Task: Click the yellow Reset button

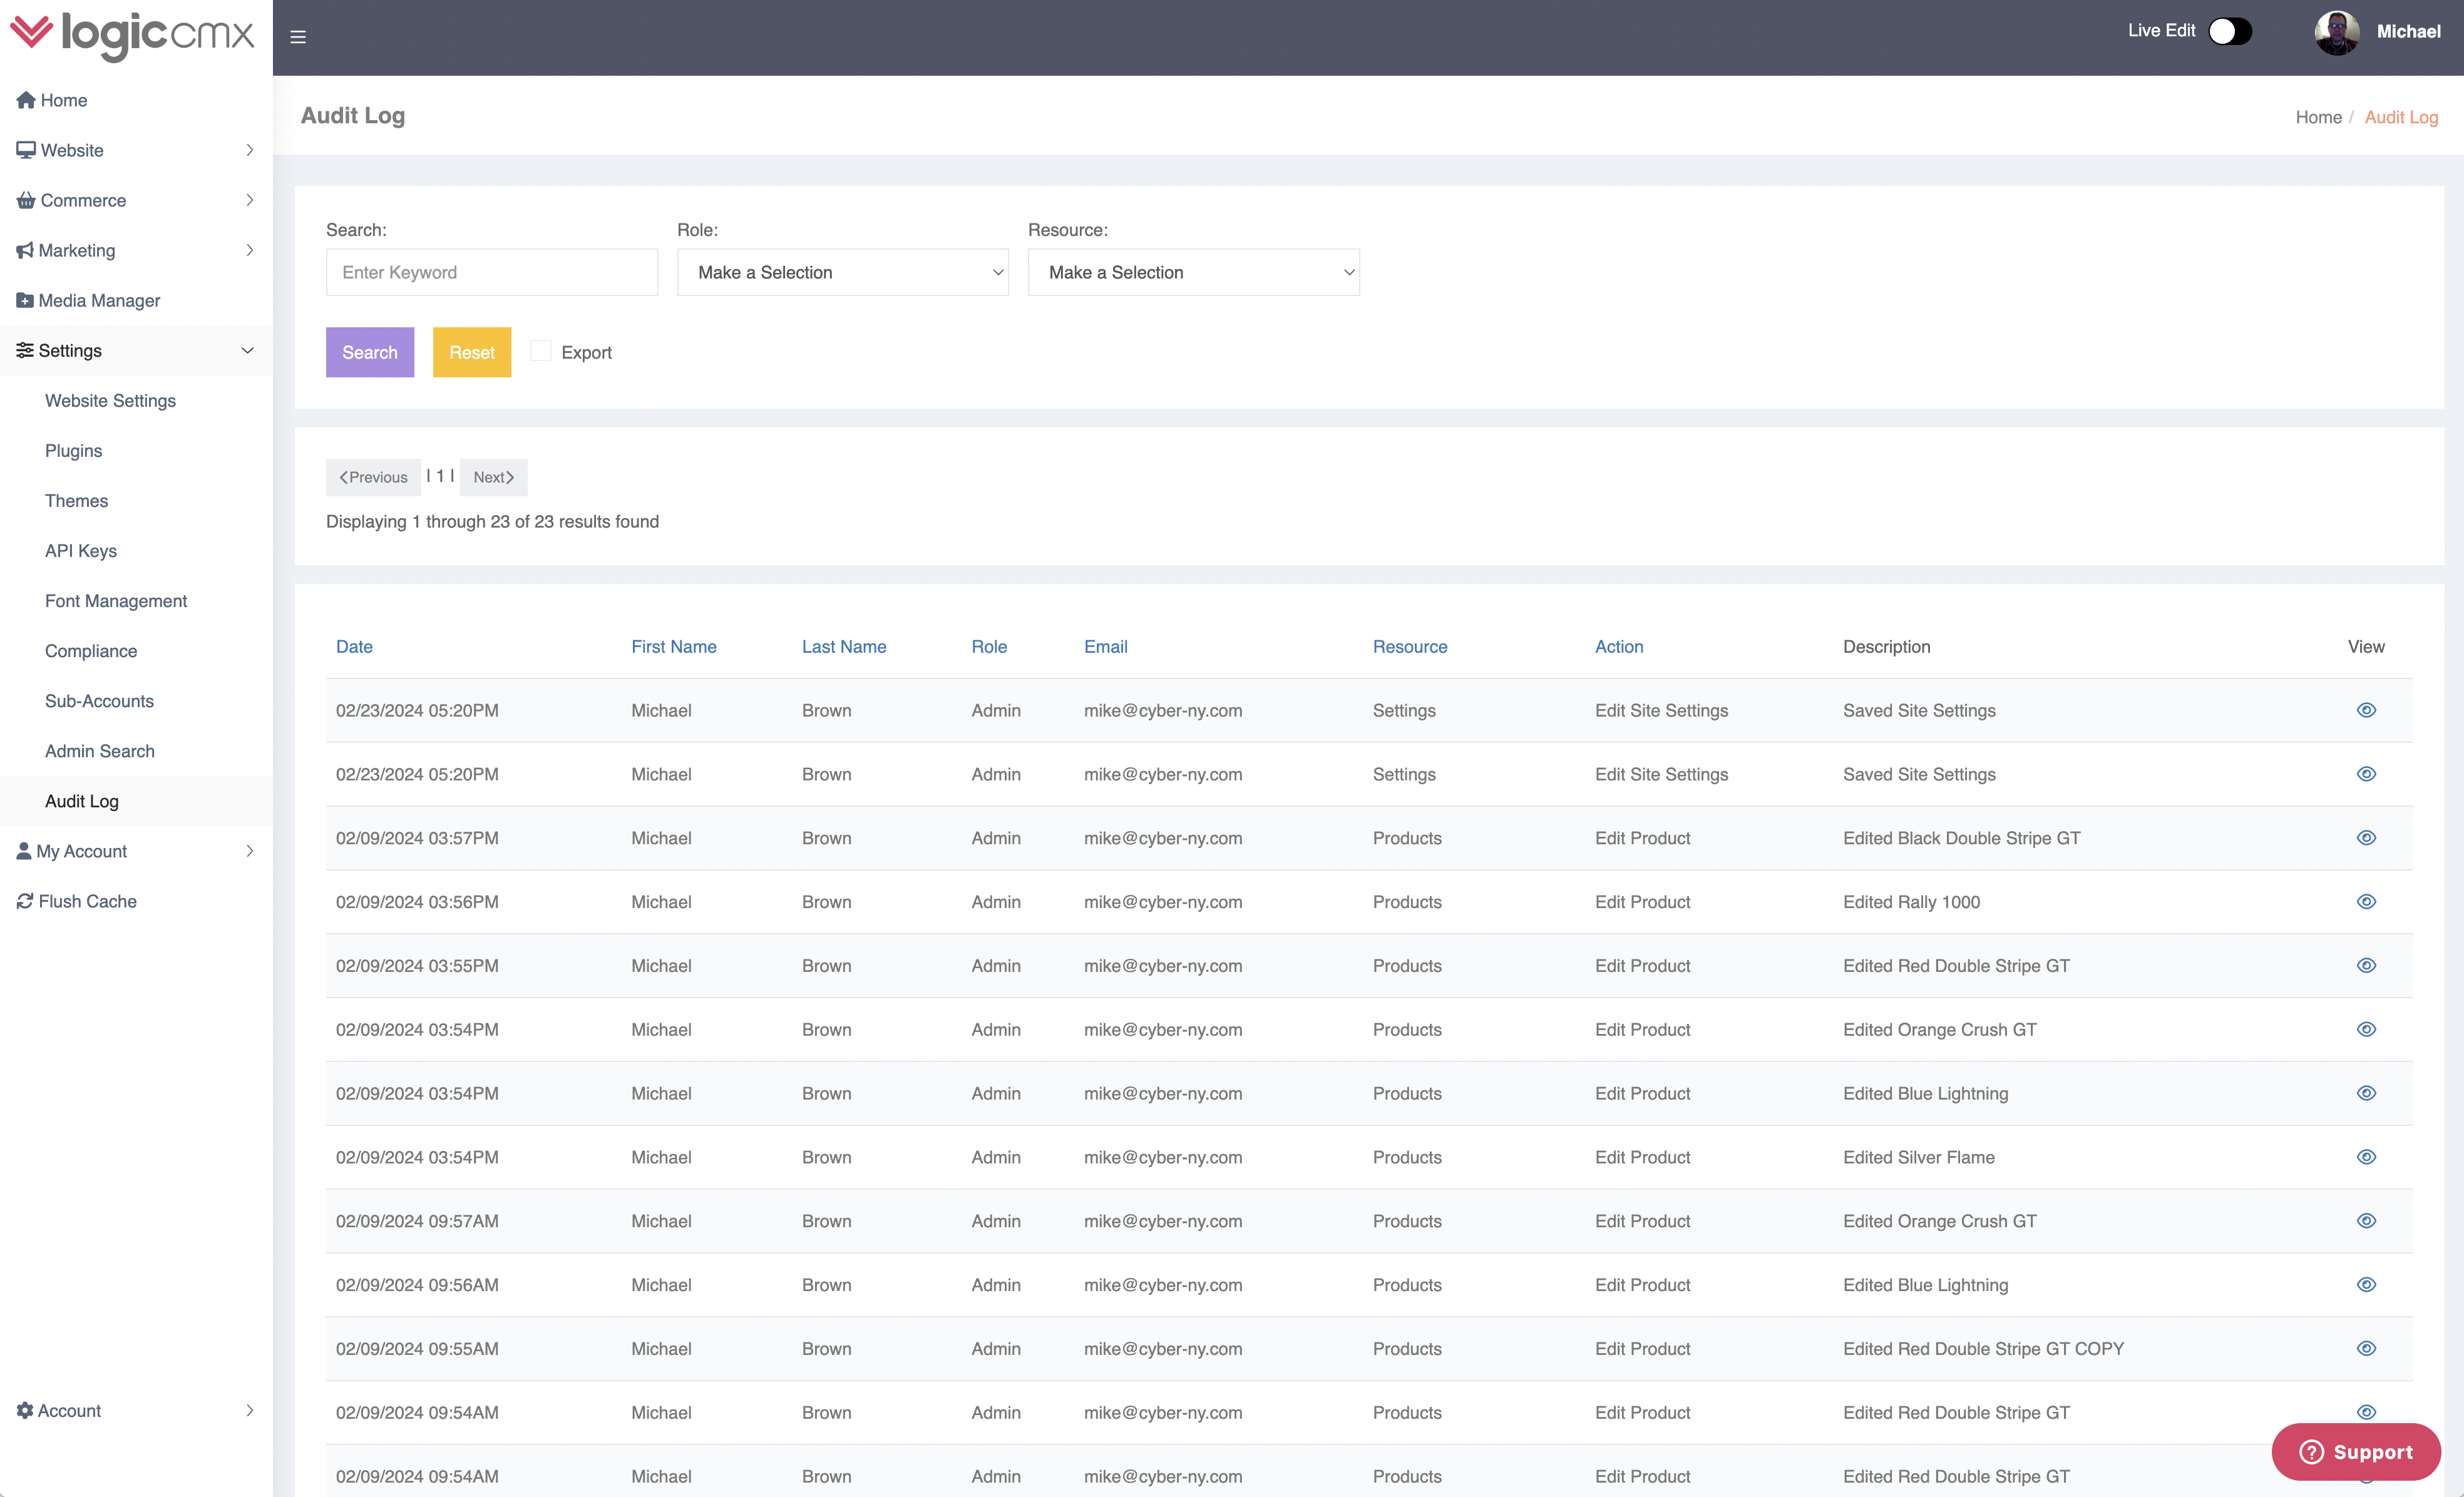Action: (x=472, y=352)
